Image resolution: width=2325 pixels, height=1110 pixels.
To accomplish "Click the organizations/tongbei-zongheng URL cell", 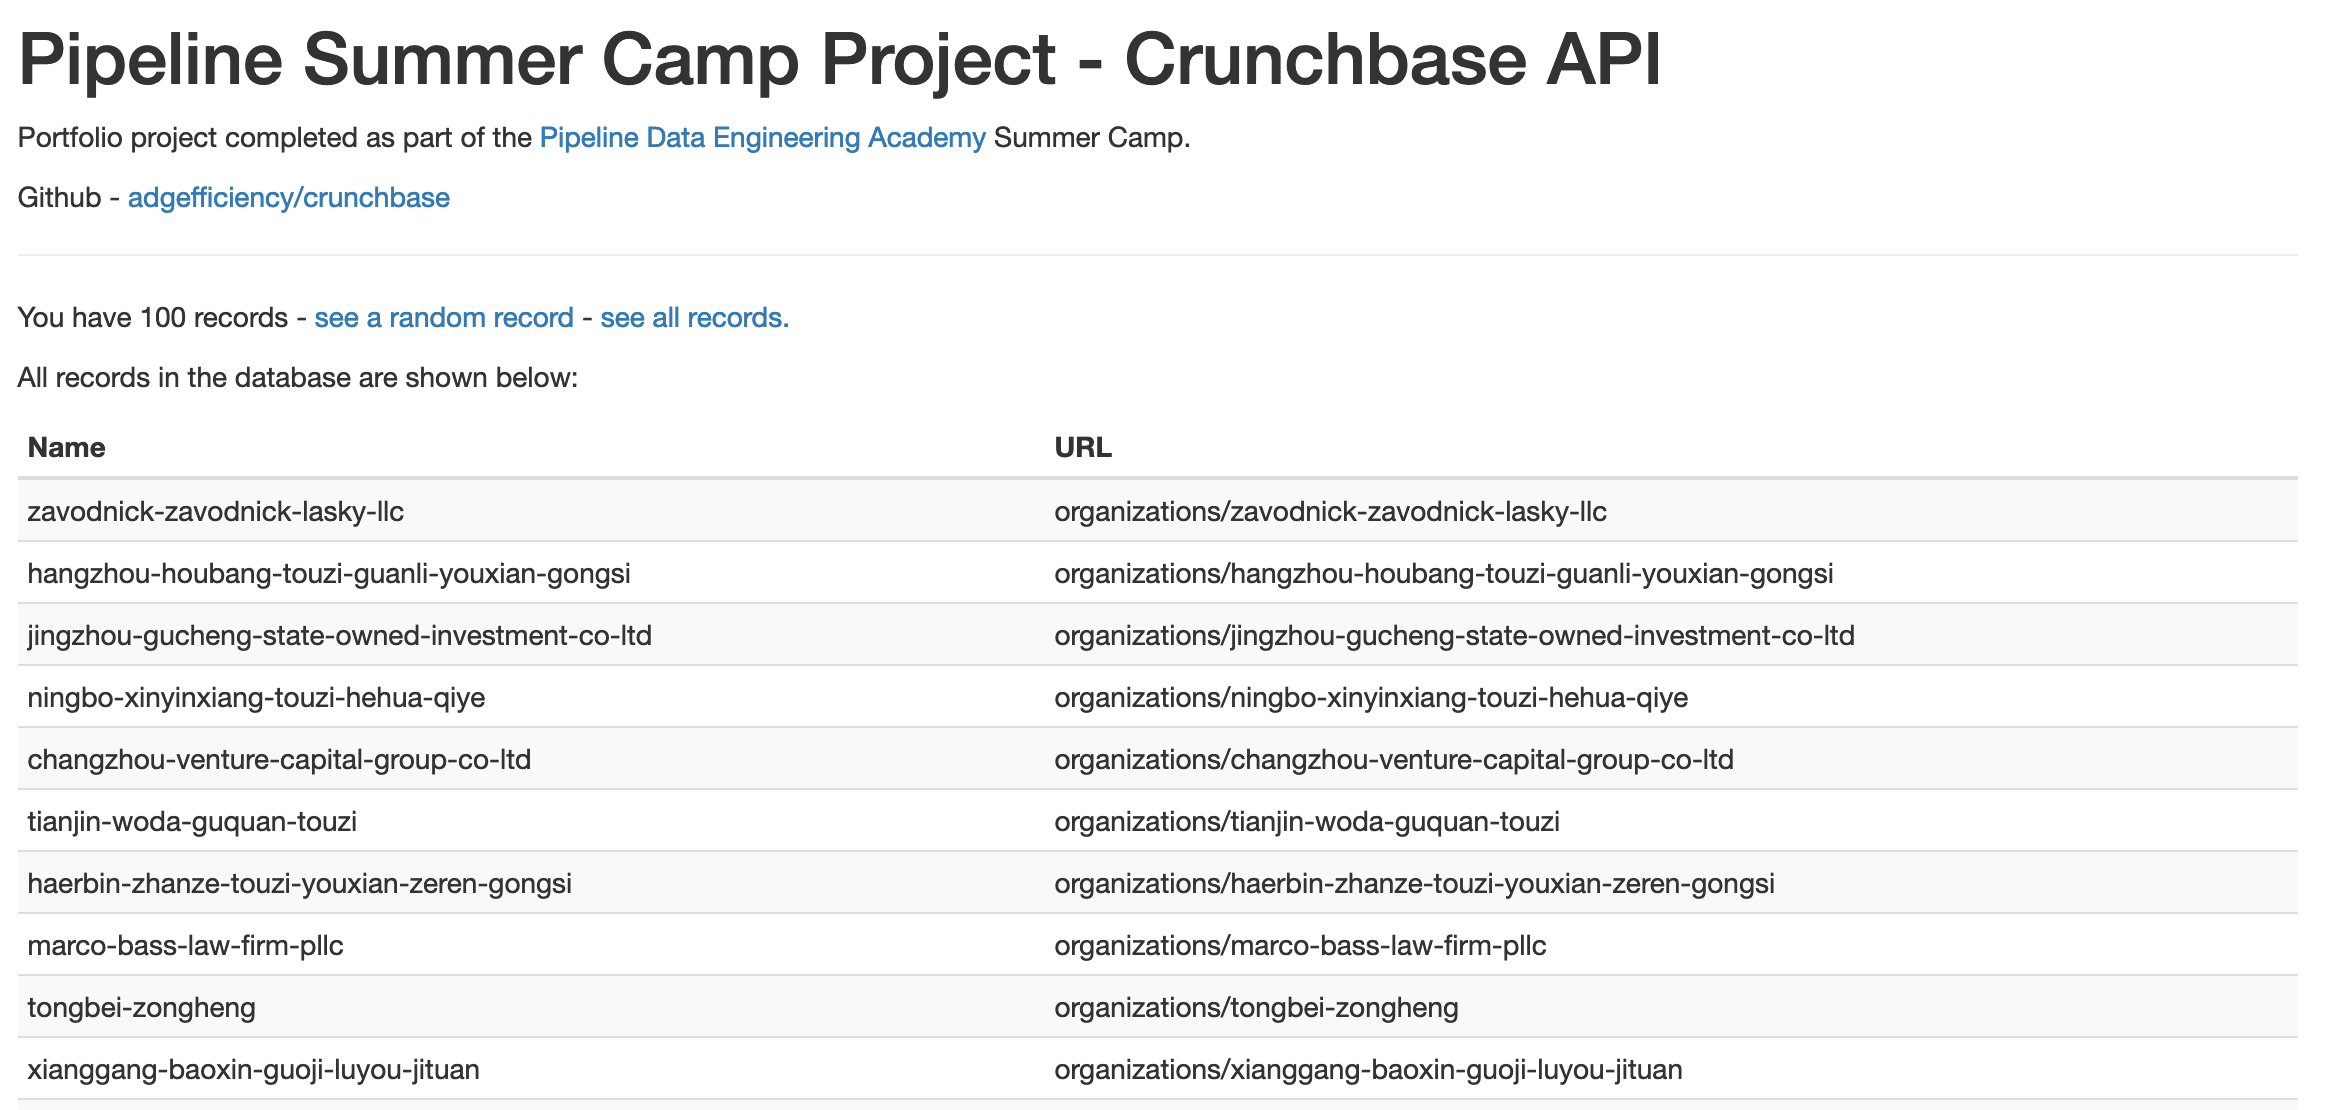I will point(1671,1007).
